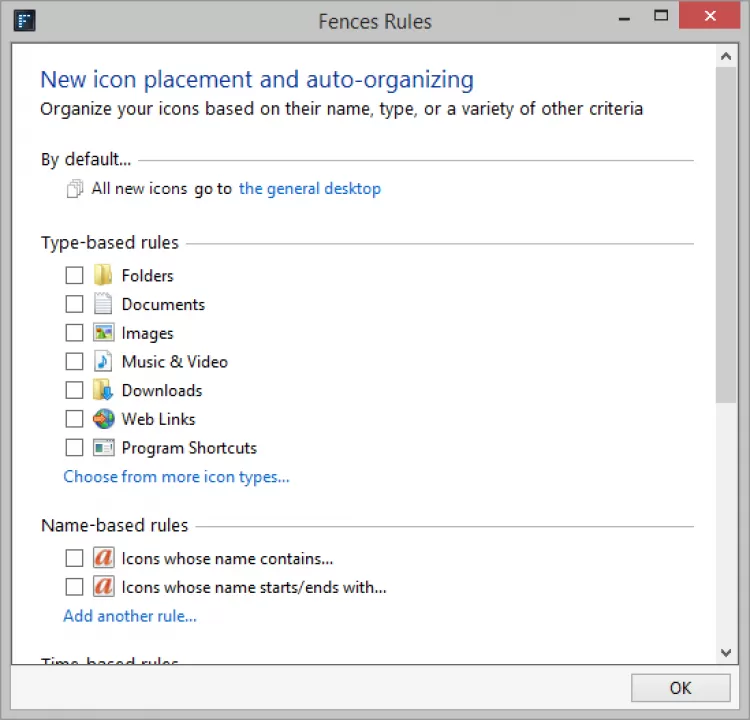Image resolution: width=750 pixels, height=720 pixels.
Task: Click the scrollbar down arrow
Action: coord(727,653)
